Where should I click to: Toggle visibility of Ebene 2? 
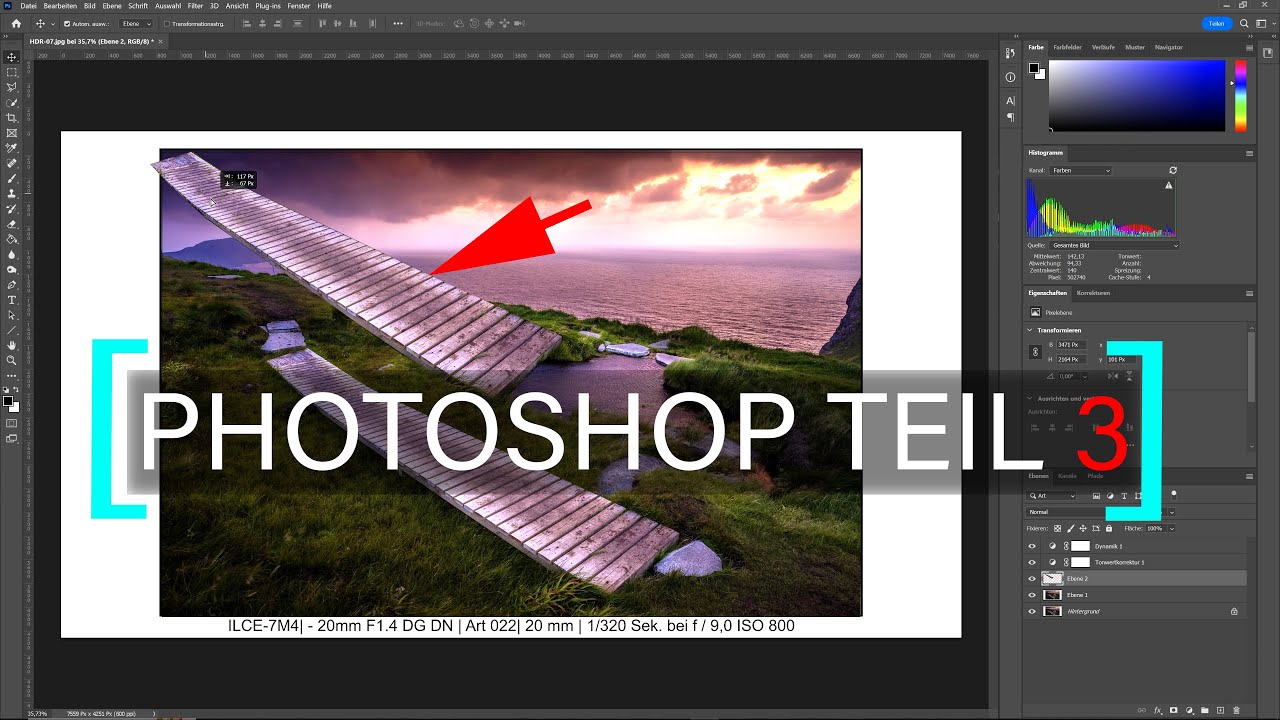(x=1032, y=578)
